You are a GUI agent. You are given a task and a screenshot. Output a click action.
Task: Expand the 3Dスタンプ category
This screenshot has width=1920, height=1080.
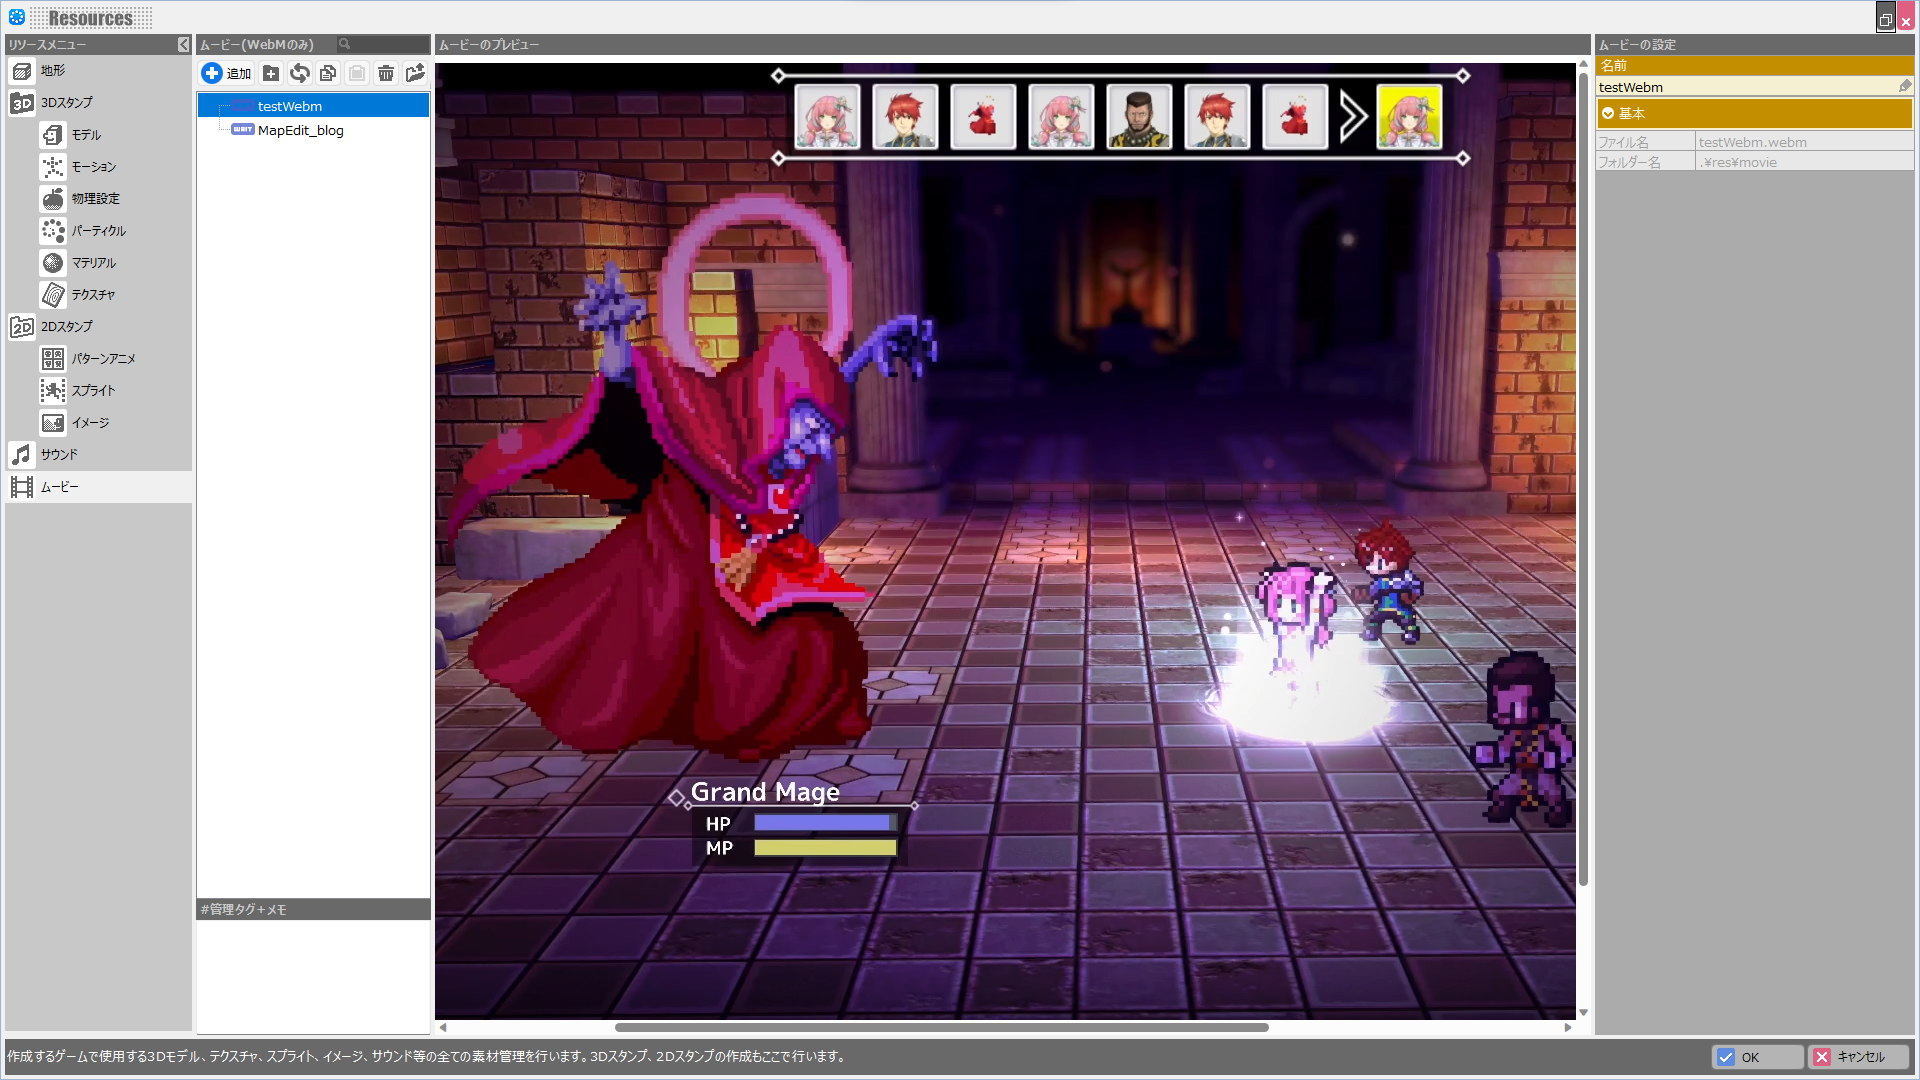66,103
